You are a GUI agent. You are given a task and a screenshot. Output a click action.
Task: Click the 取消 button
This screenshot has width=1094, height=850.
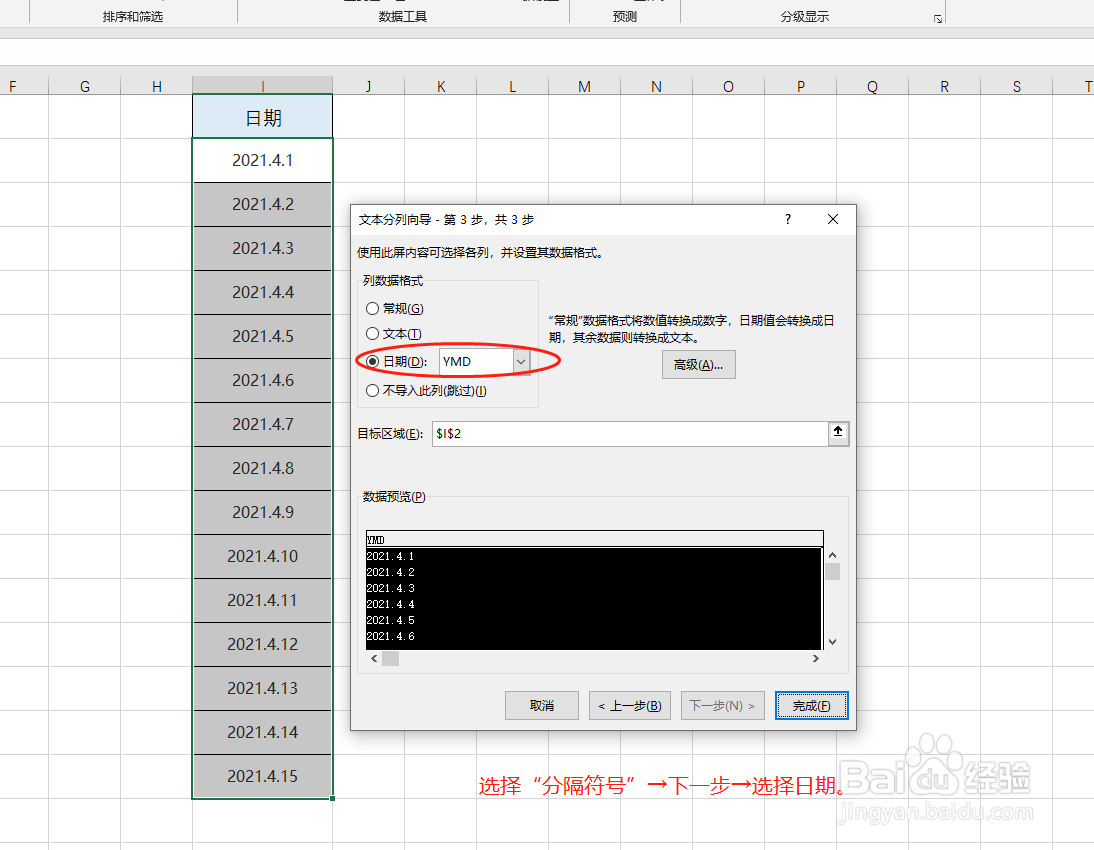(541, 706)
